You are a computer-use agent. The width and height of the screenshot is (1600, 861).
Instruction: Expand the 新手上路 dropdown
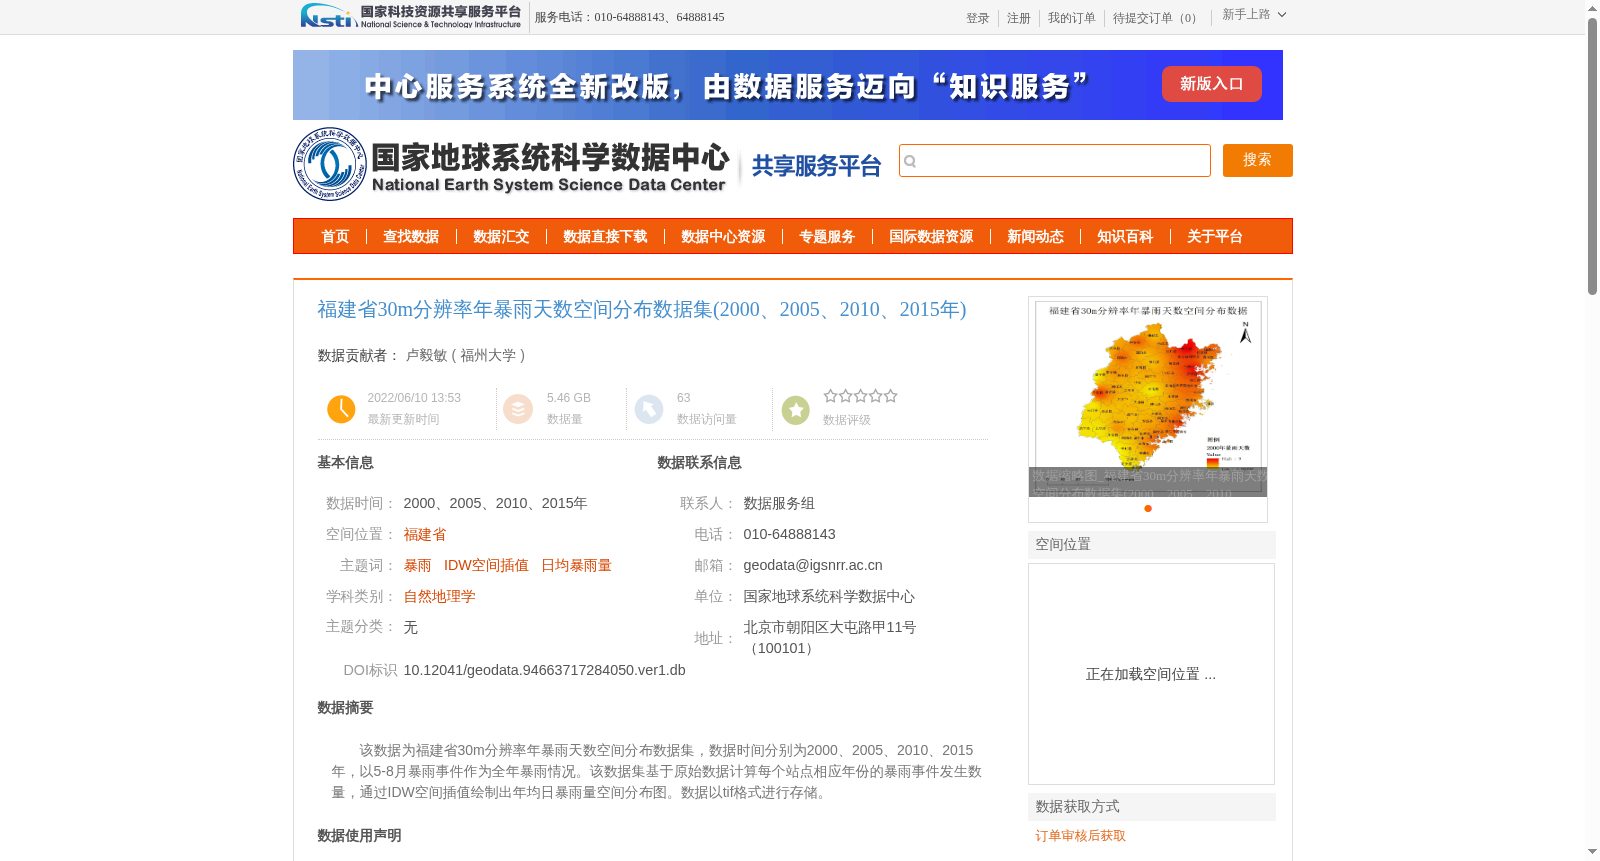click(x=1254, y=14)
